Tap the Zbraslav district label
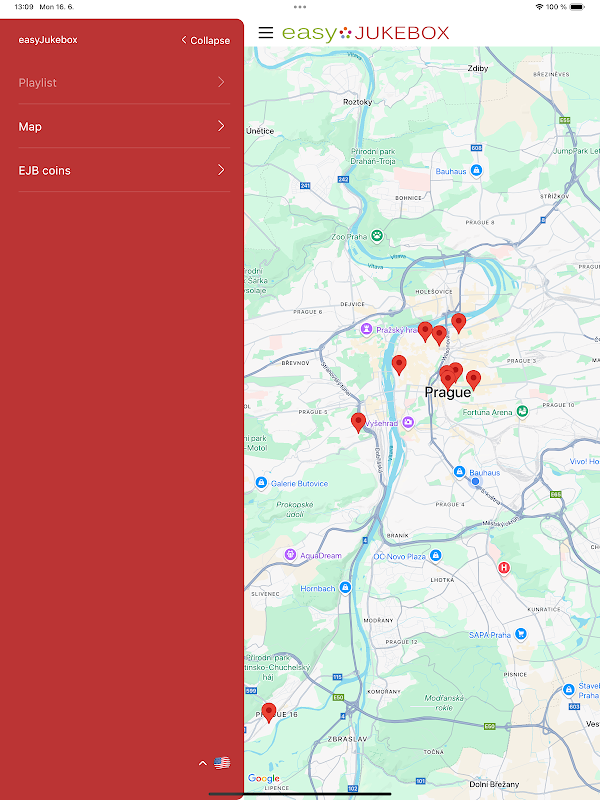Screen dimensions: 600x800 pyautogui.click(x=347, y=739)
